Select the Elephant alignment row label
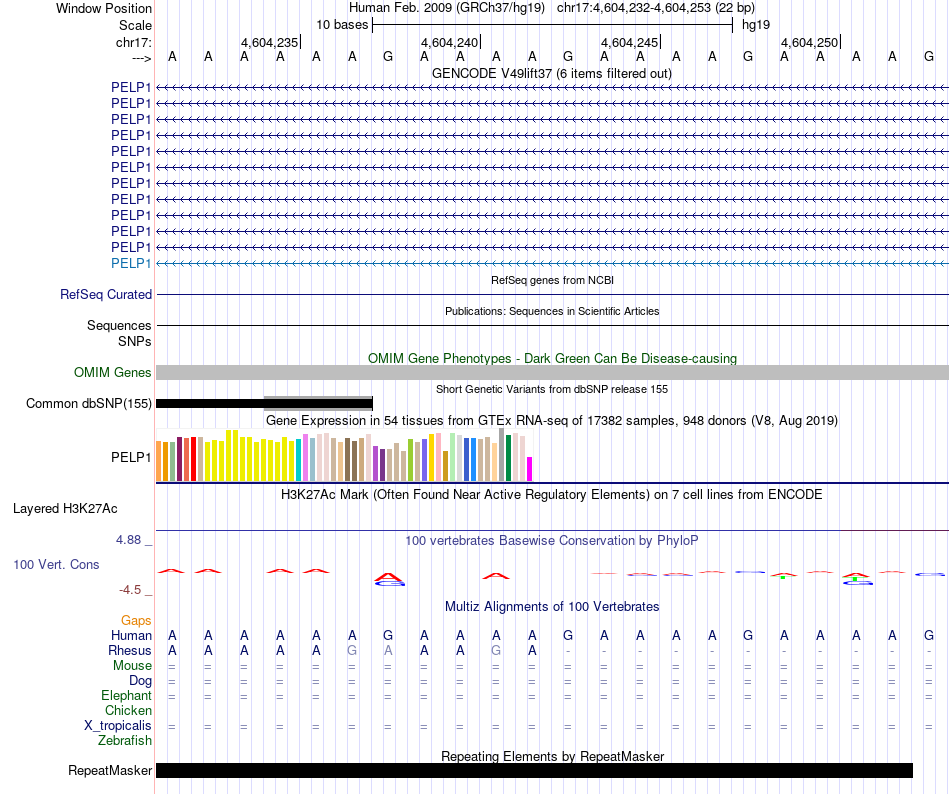 [126, 695]
